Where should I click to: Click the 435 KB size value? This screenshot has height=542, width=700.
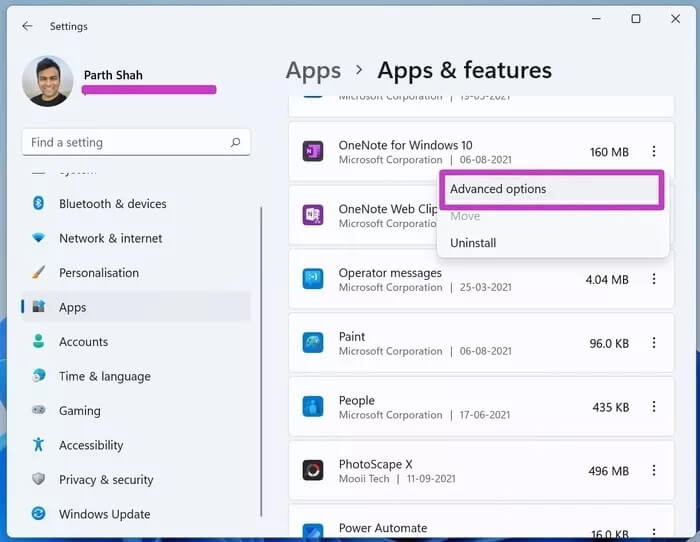[611, 407]
